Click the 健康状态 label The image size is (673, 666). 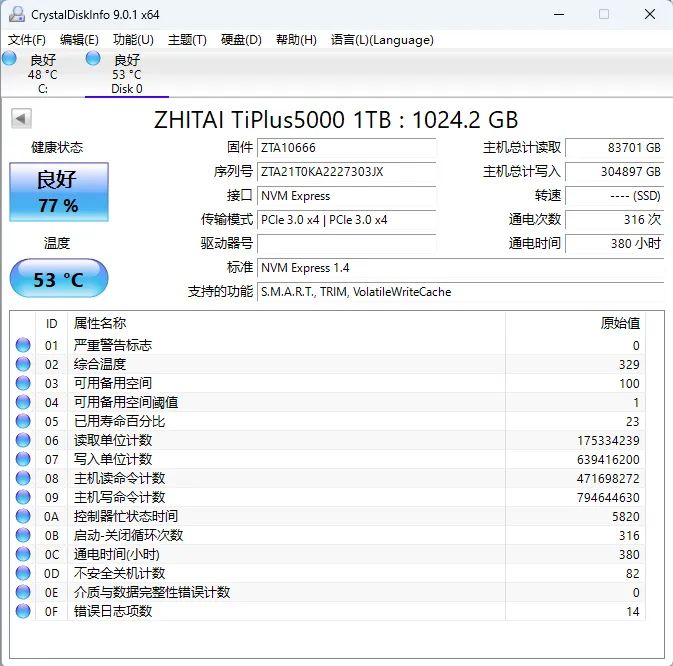click(57, 148)
